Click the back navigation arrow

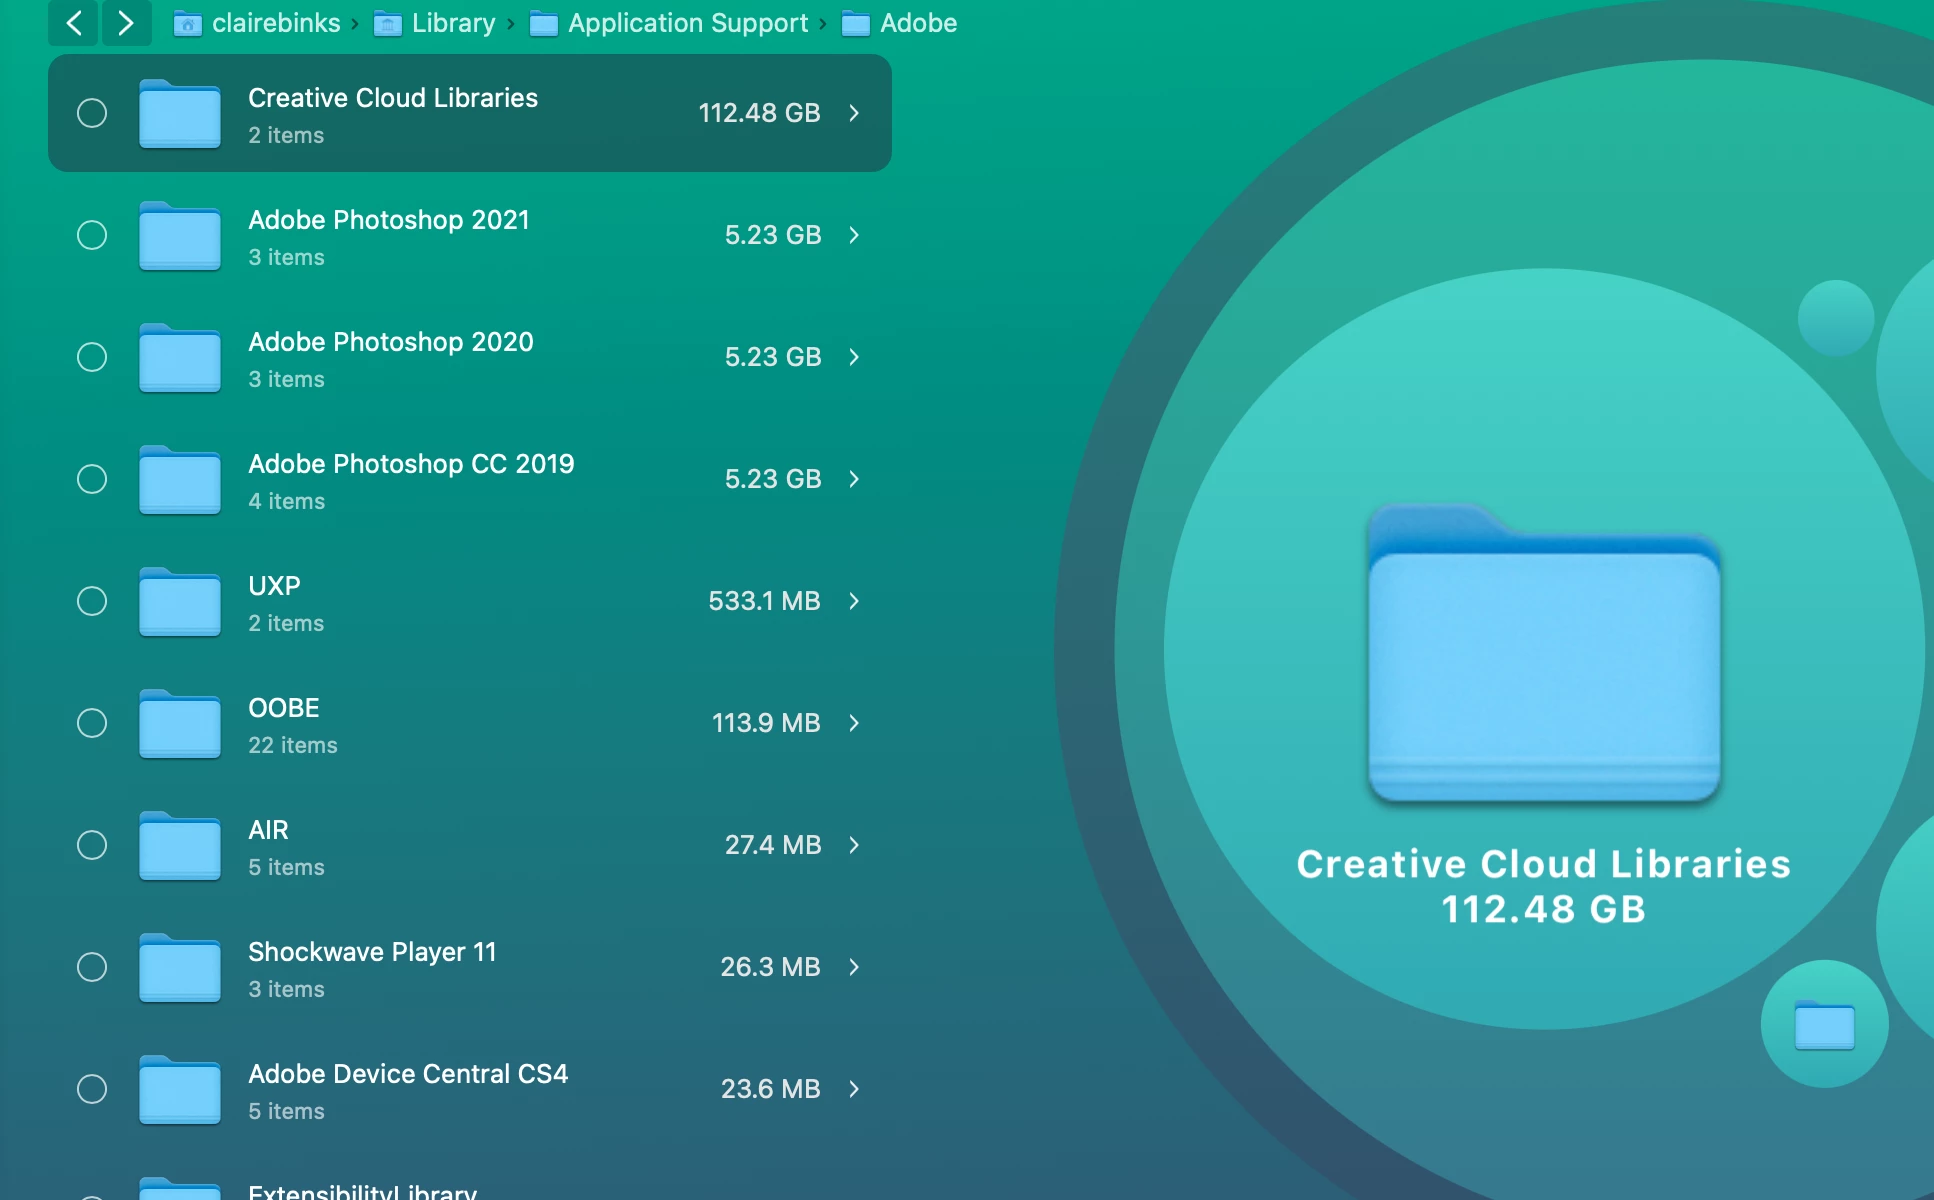point(73,22)
